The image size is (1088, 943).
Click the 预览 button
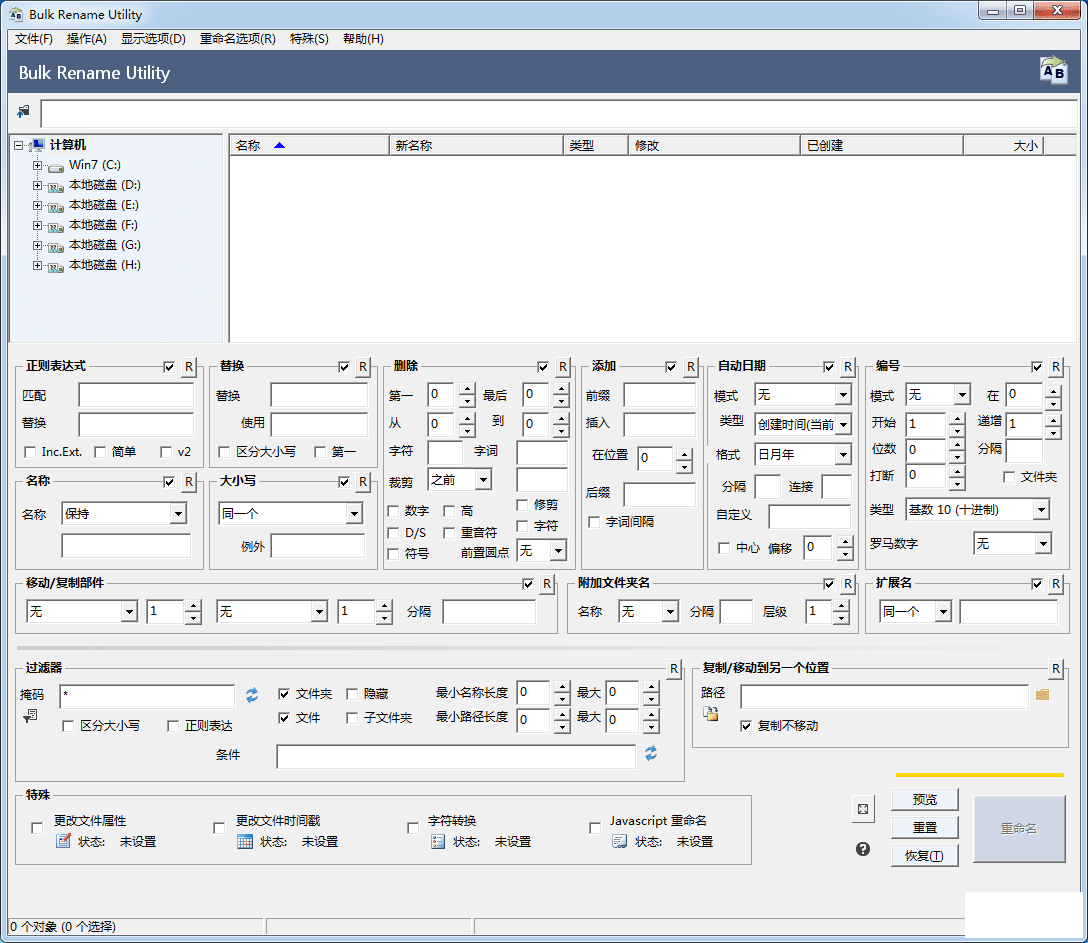point(925,799)
